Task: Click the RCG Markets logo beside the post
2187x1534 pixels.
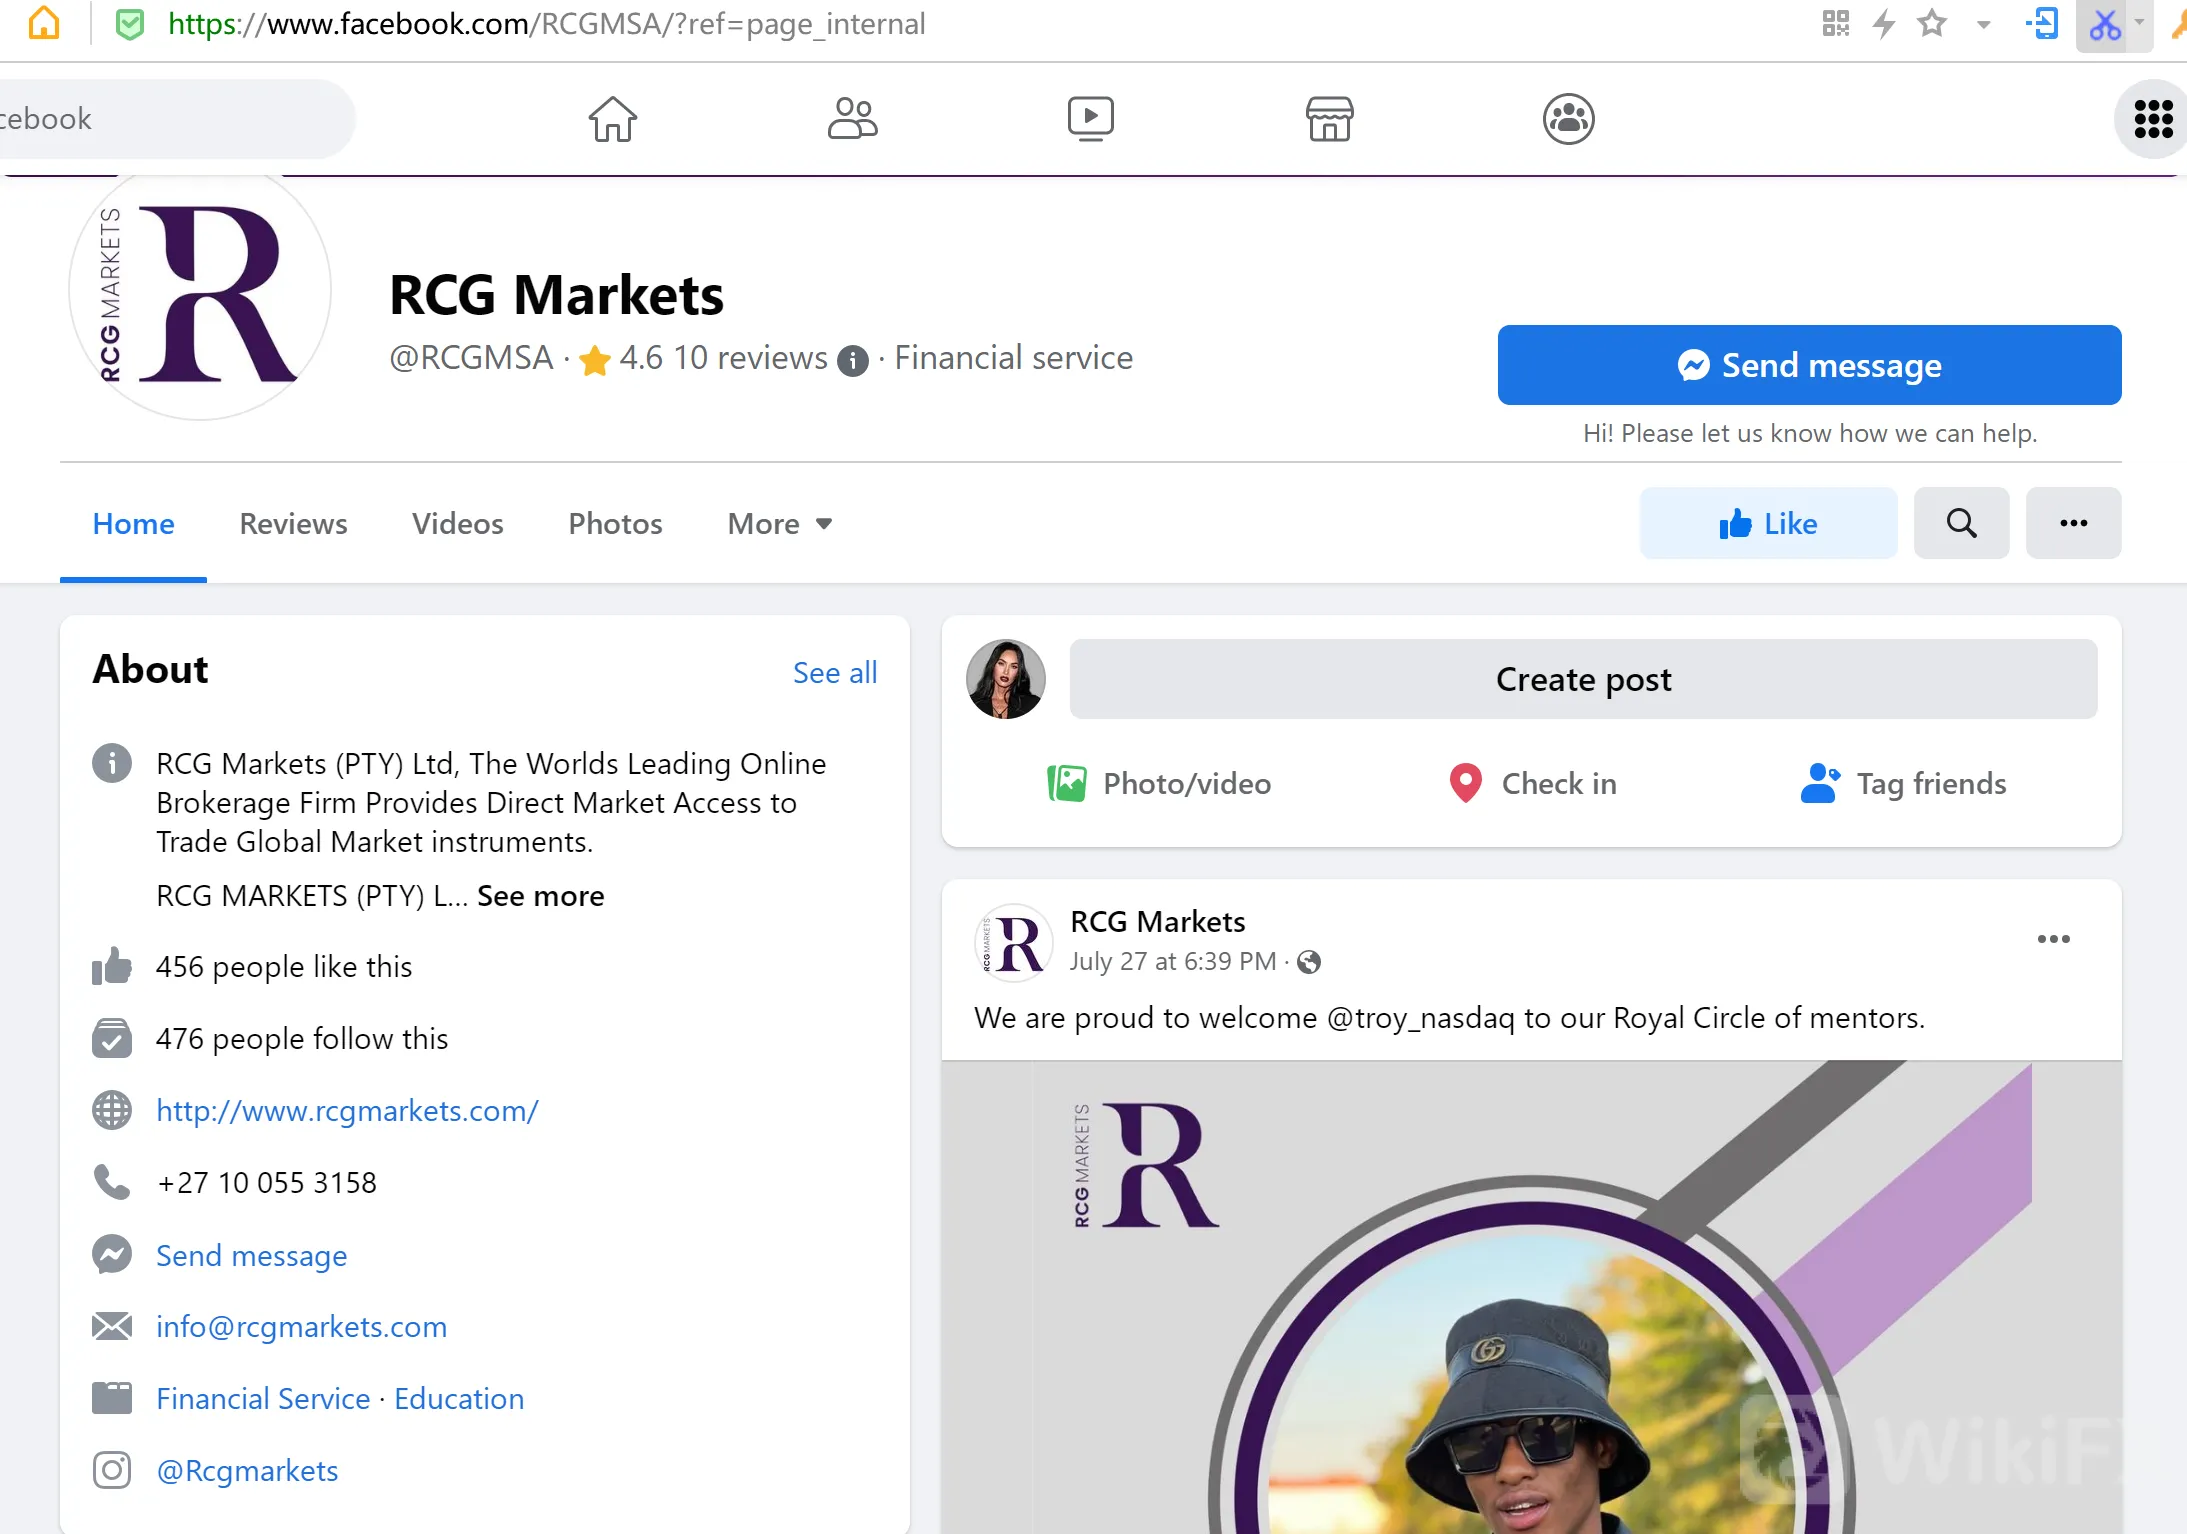Action: (x=1013, y=943)
